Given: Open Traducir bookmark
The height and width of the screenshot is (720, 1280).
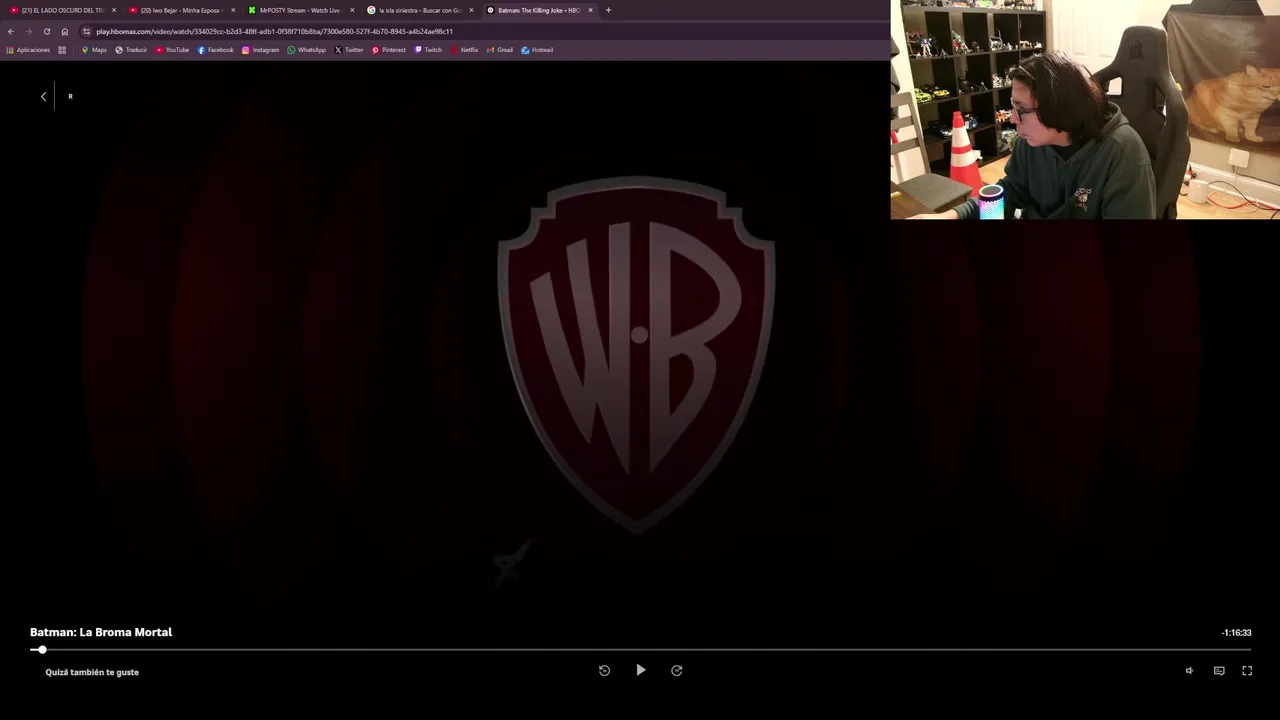Looking at the screenshot, I should coord(131,50).
